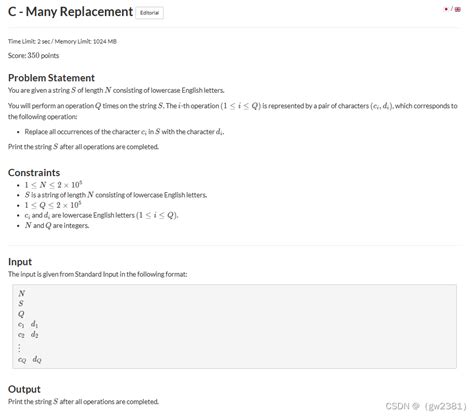Click the Output section heading

point(24,389)
